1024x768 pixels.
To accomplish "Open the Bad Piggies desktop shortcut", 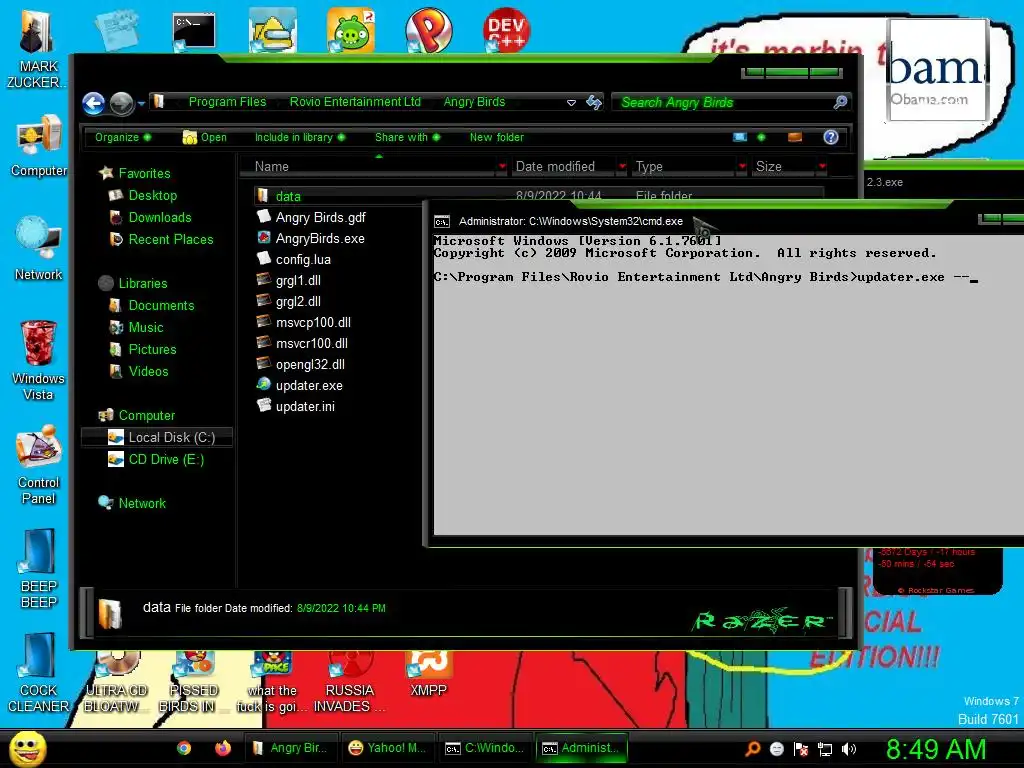I will click(x=351, y=30).
